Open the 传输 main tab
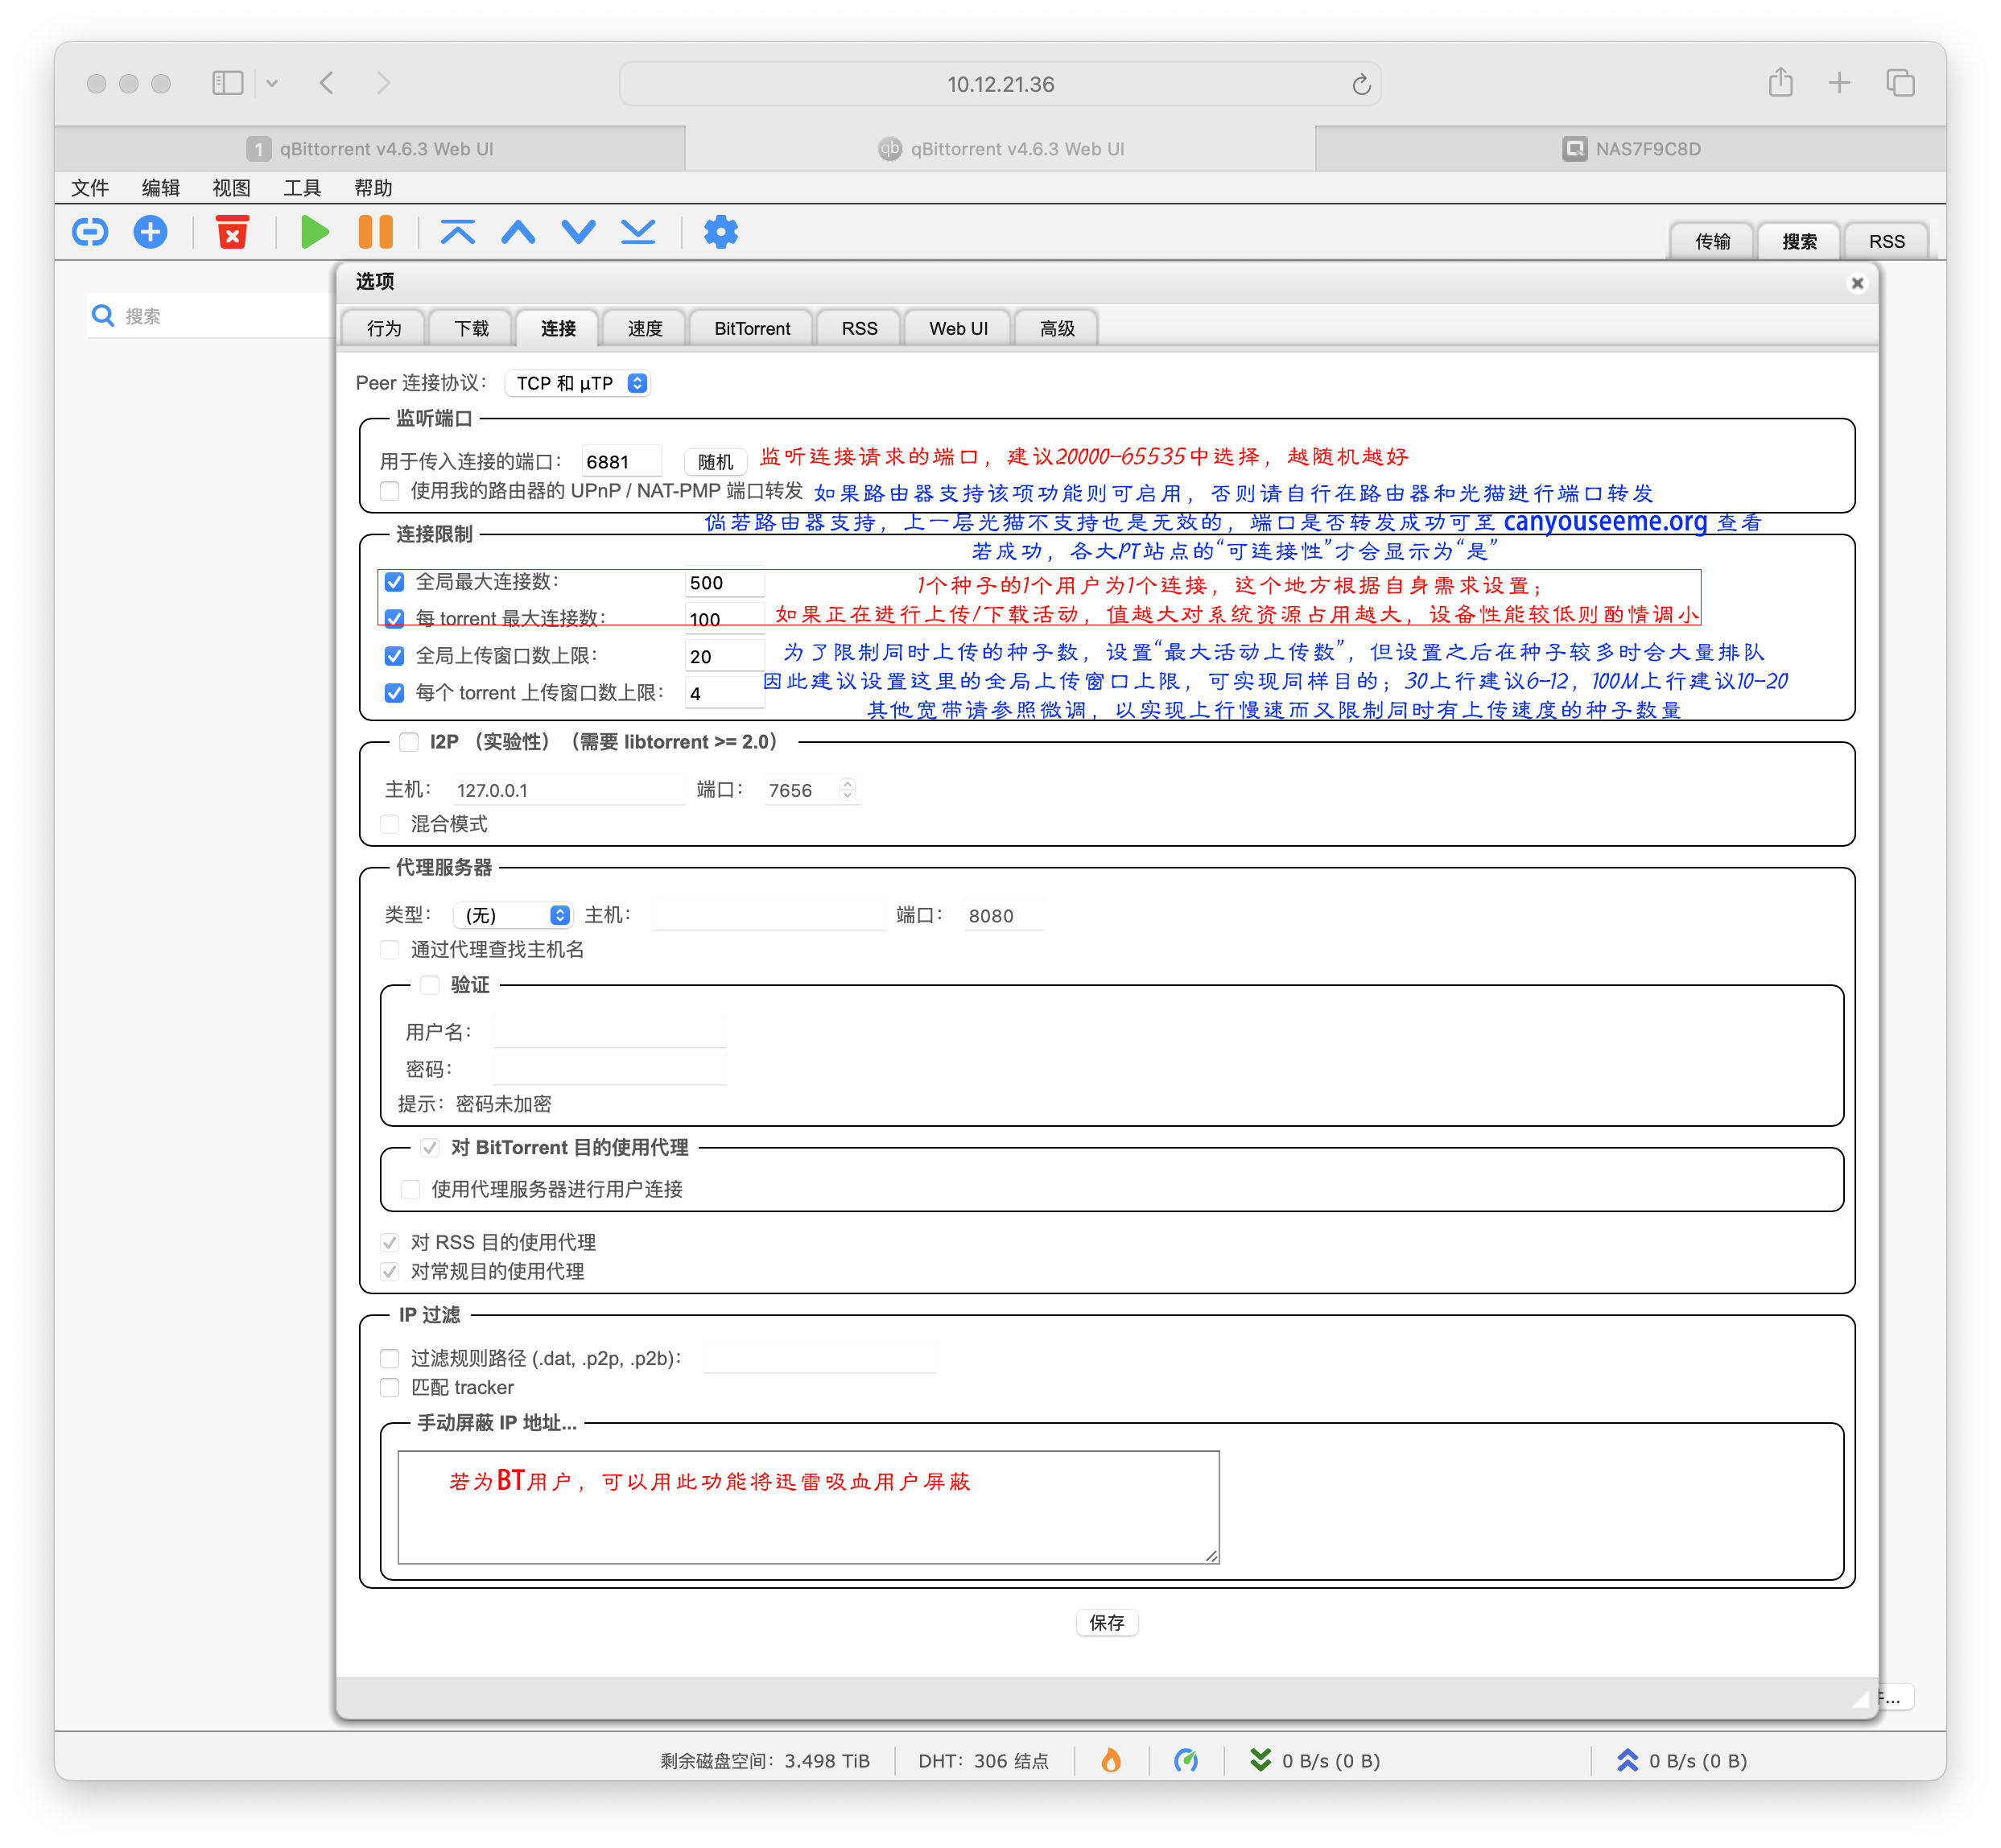Image resolution: width=2001 pixels, height=1848 pixels. pos(1712,241)
